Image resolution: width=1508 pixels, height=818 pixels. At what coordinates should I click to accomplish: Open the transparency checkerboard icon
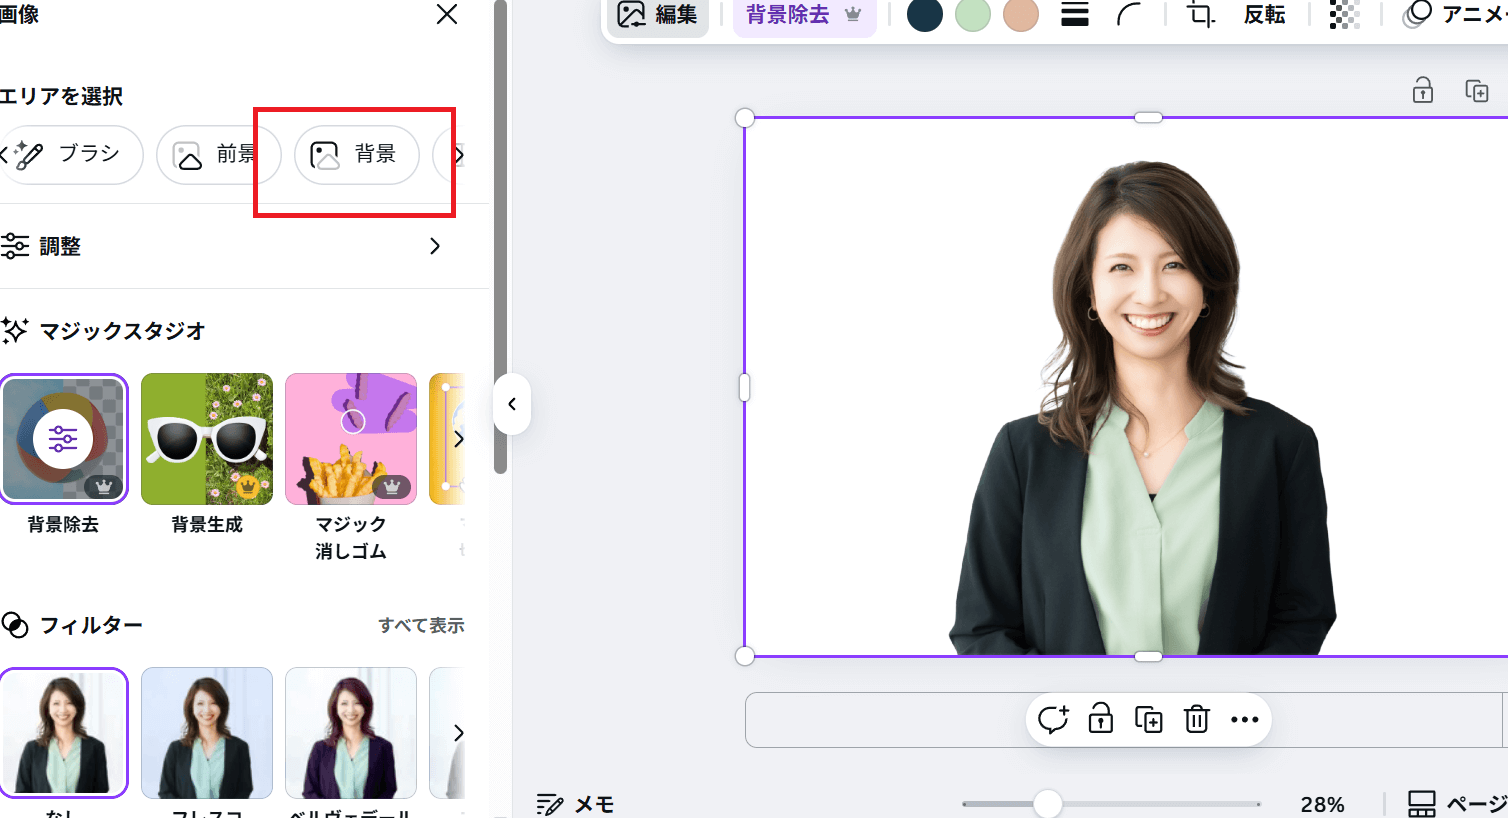[x=1344, y=15]
